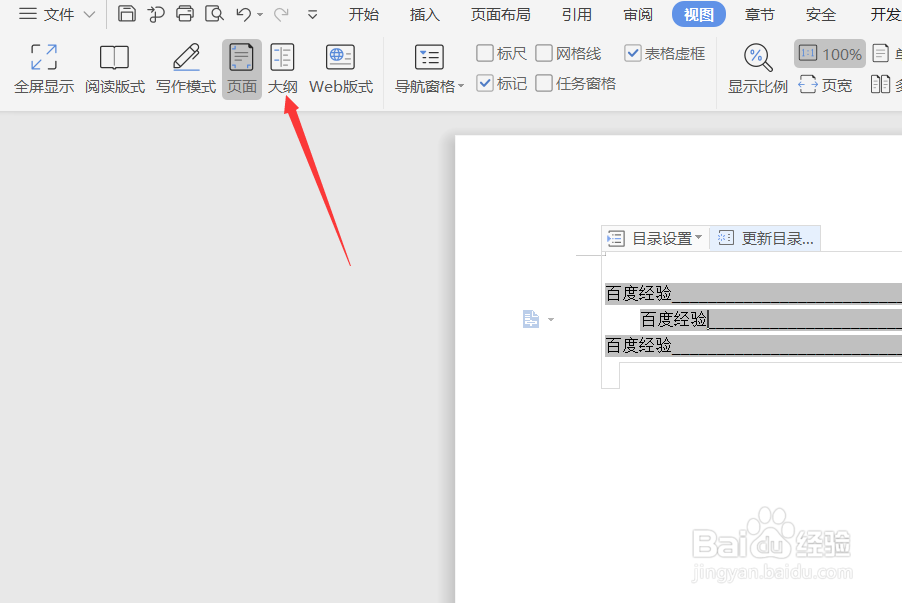902x603 pixels.
Task: Enable the 任务窗格 task pane checkbox
Action: point(544,83)
